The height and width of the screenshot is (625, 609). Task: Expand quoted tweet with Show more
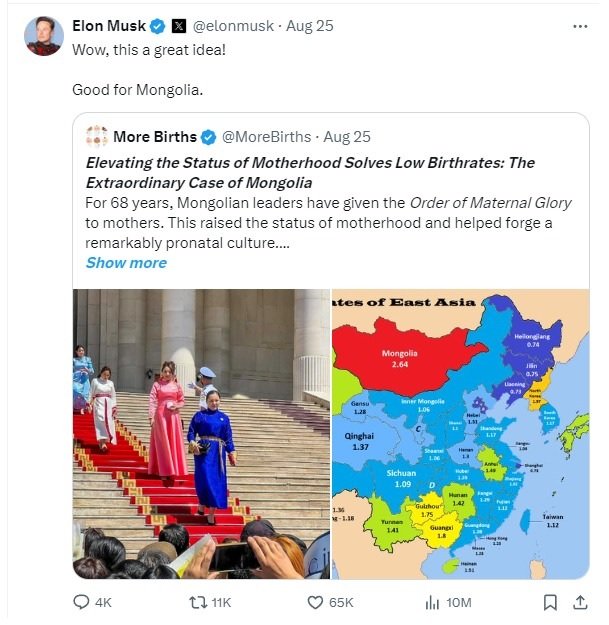pyautogui.click(x=126, y=263)
